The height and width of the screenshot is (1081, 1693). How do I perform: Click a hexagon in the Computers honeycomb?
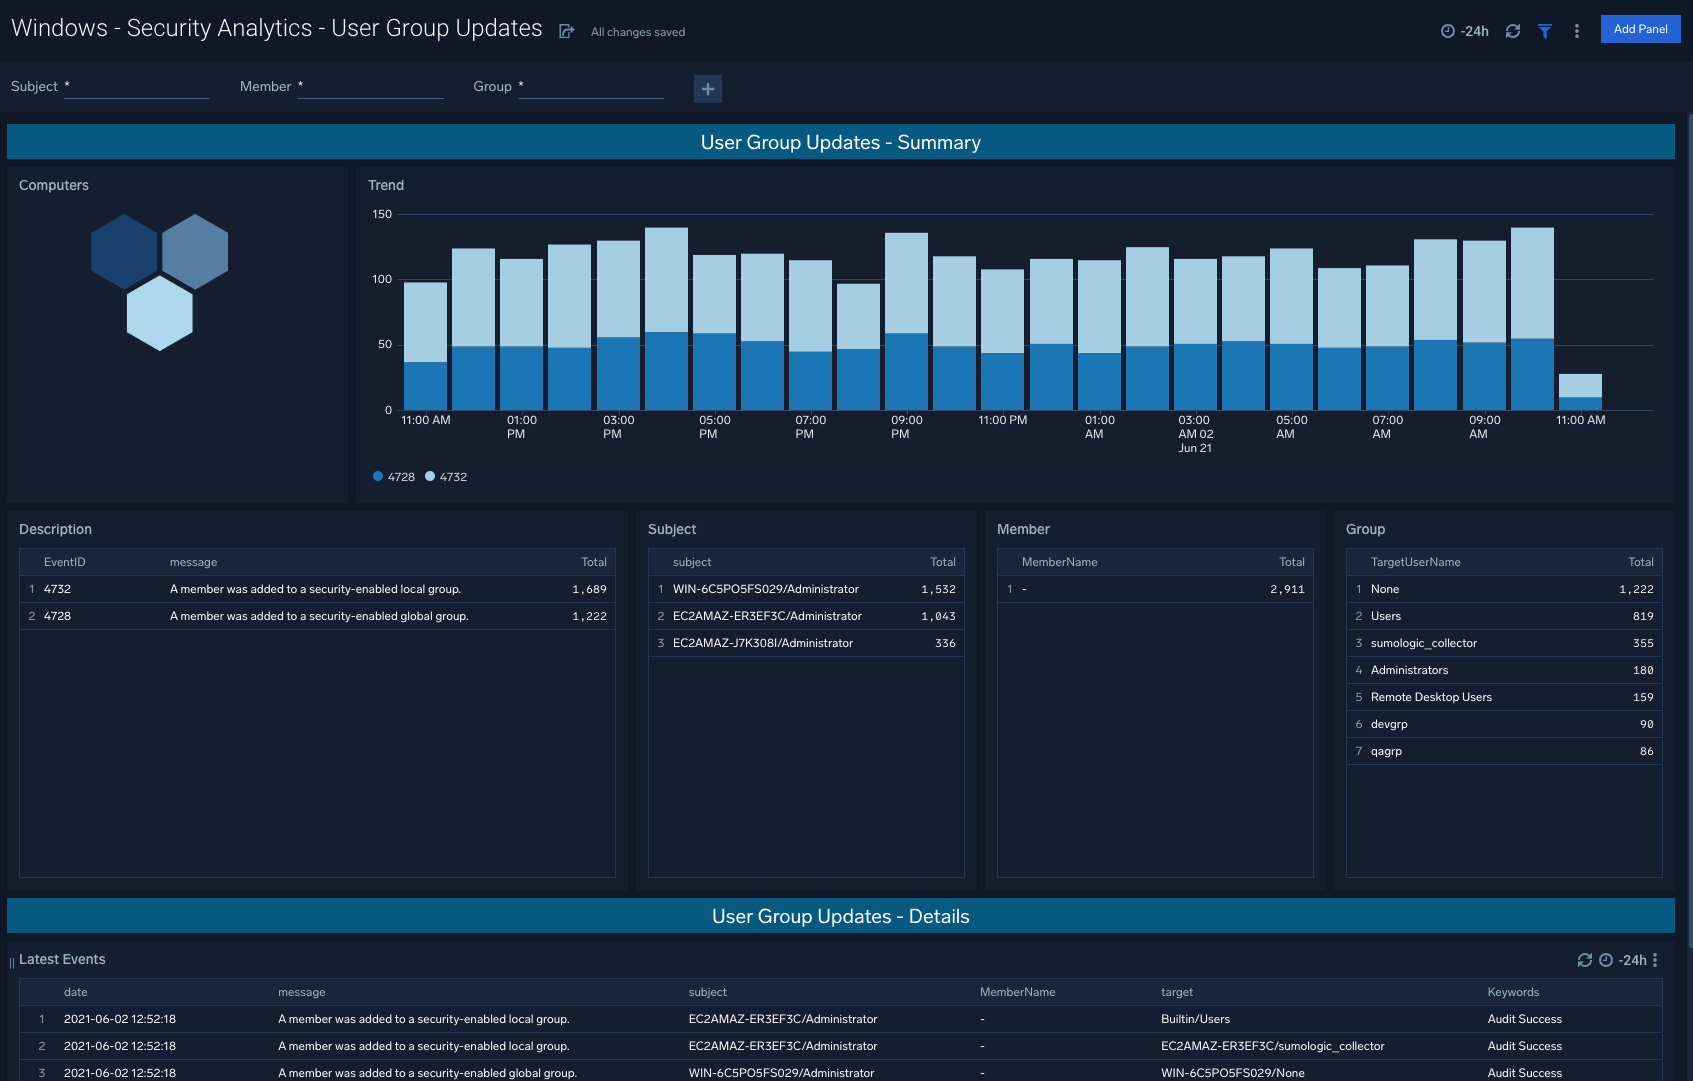(123, 252)
